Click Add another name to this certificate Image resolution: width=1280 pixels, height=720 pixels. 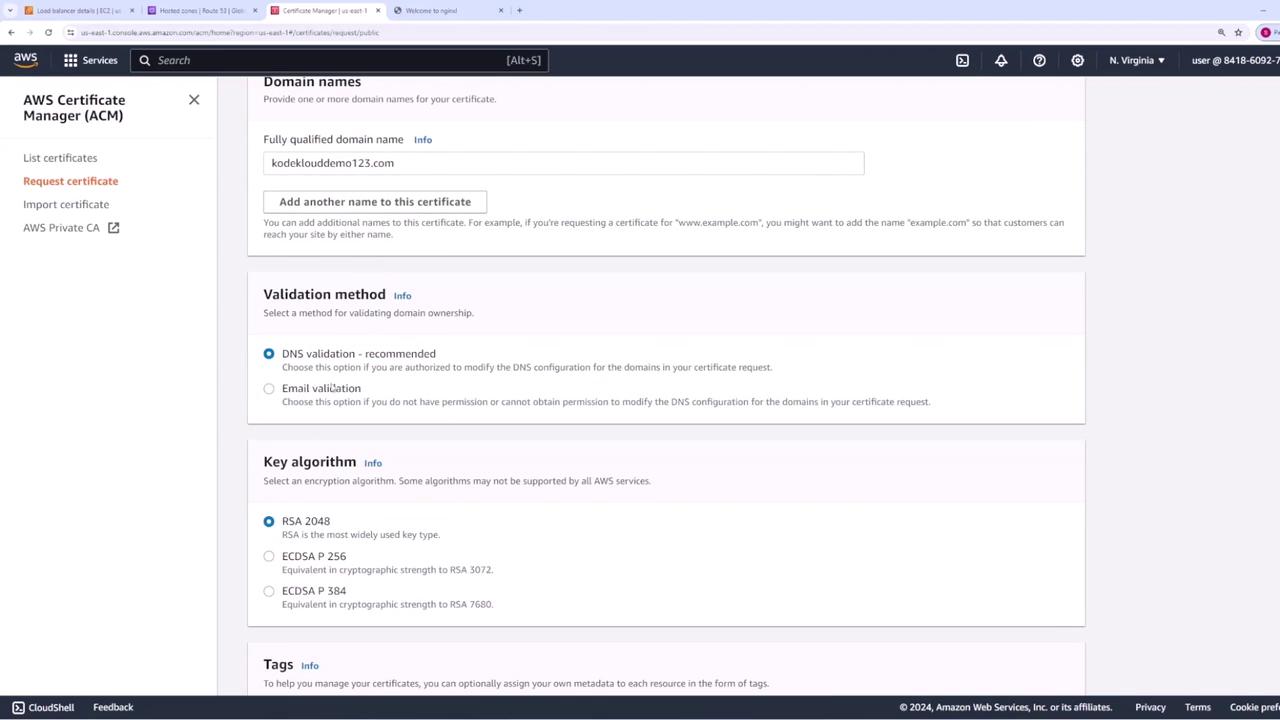tap(375, 202)
